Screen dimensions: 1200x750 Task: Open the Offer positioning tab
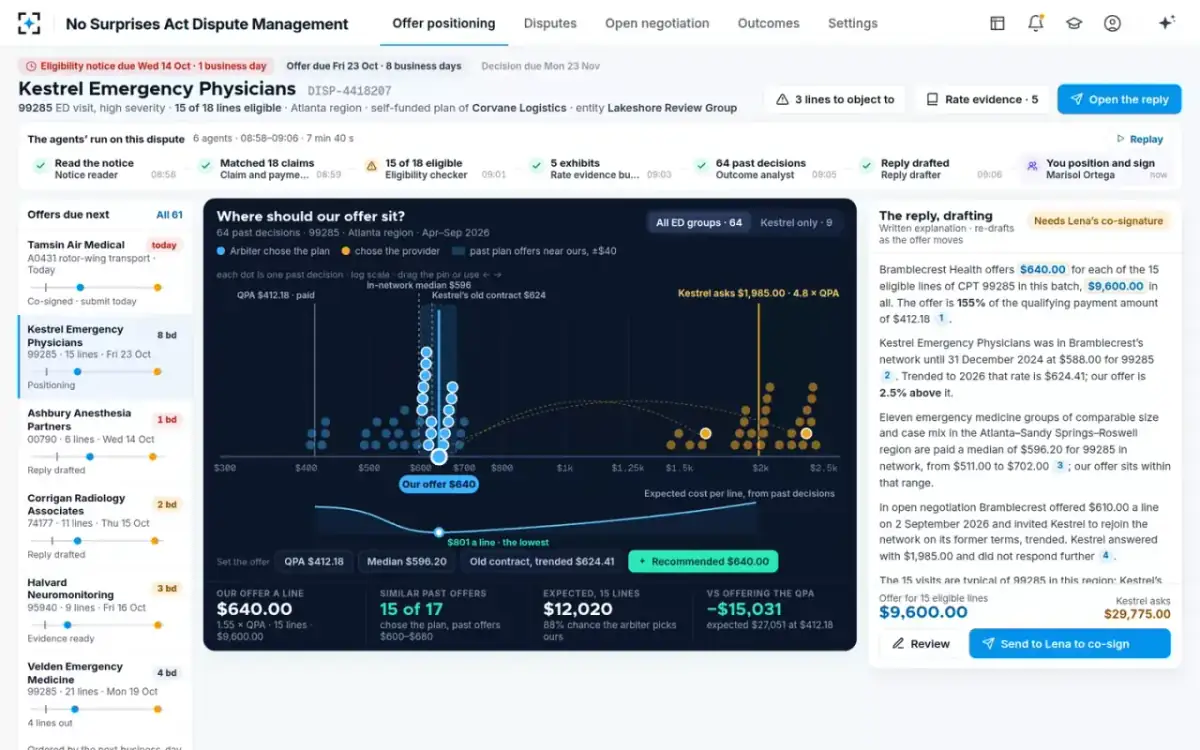444,23
